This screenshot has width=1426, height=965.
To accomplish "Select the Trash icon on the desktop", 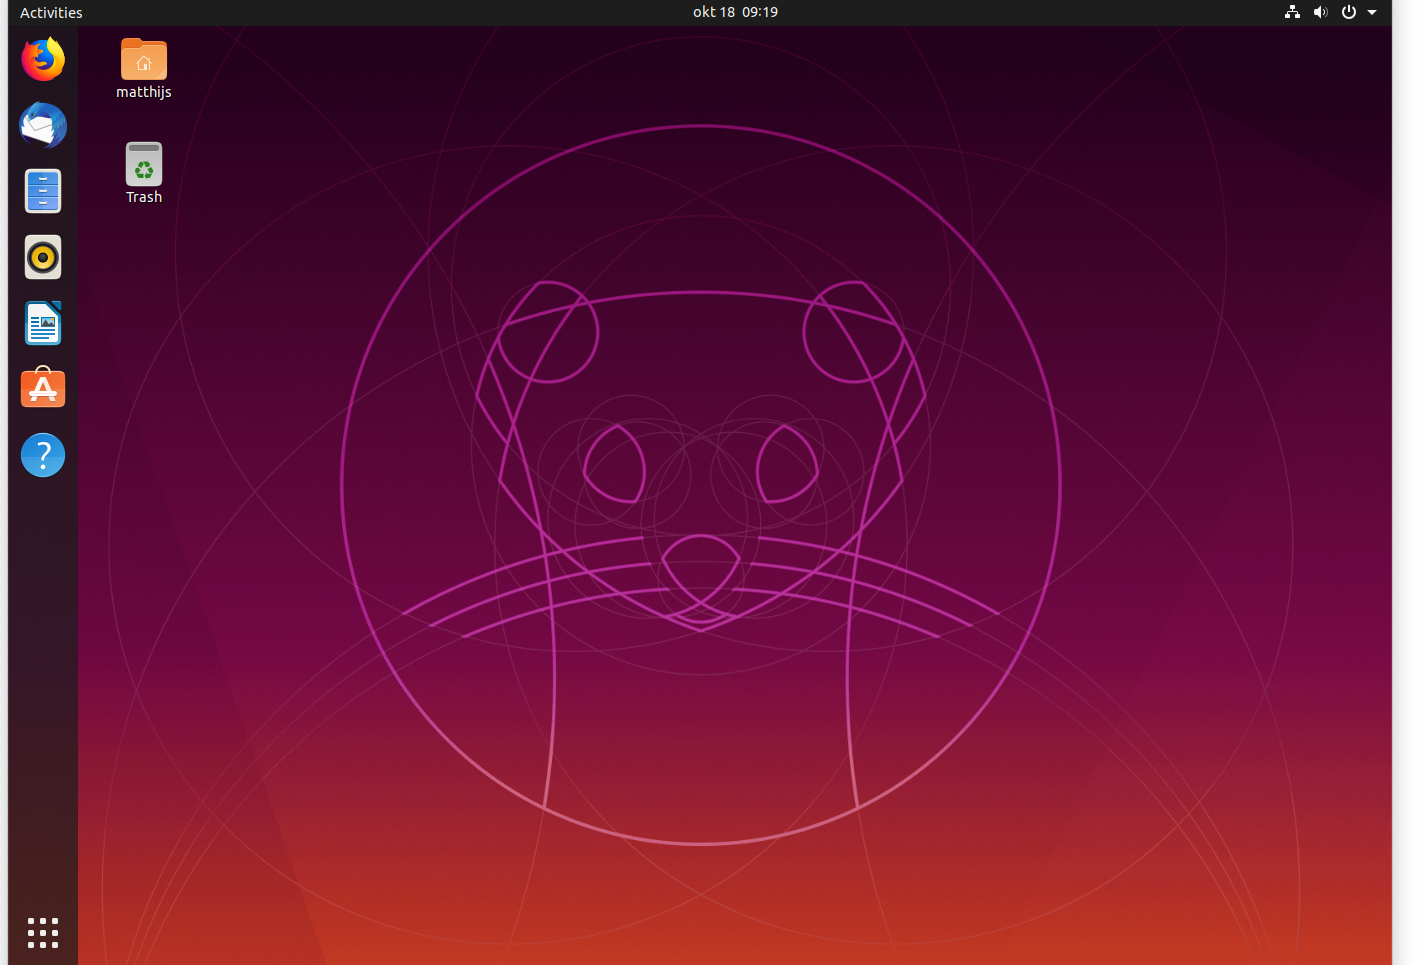I will [x=144, y=164].
